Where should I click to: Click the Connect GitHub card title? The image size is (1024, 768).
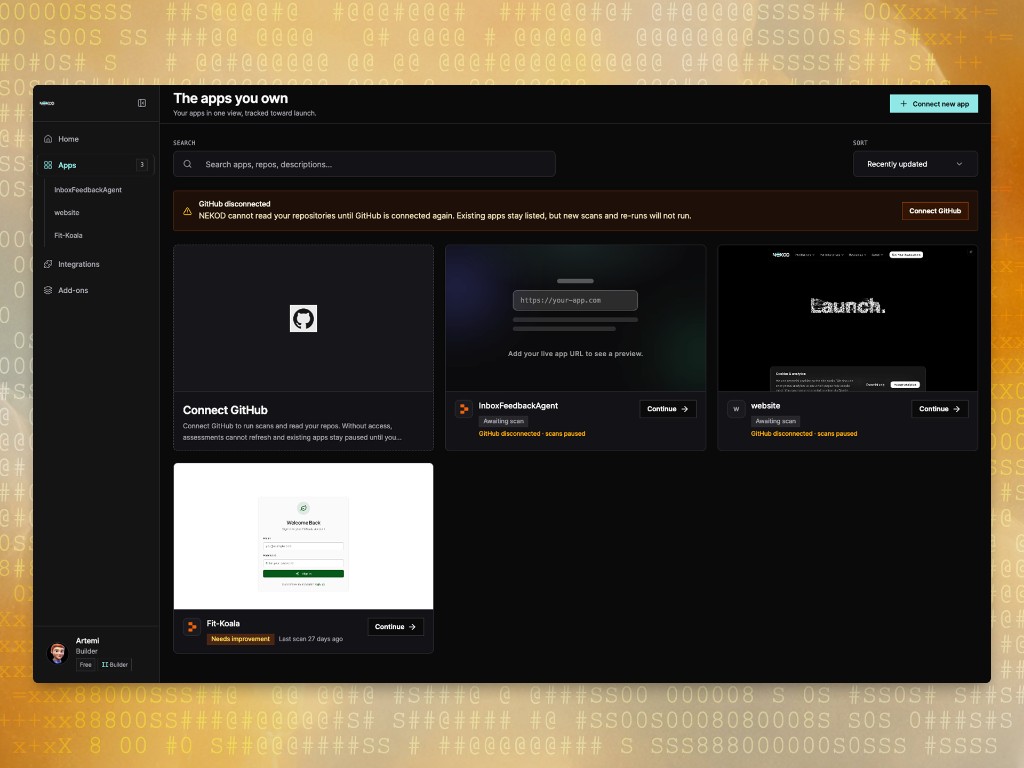click(225, 410)
